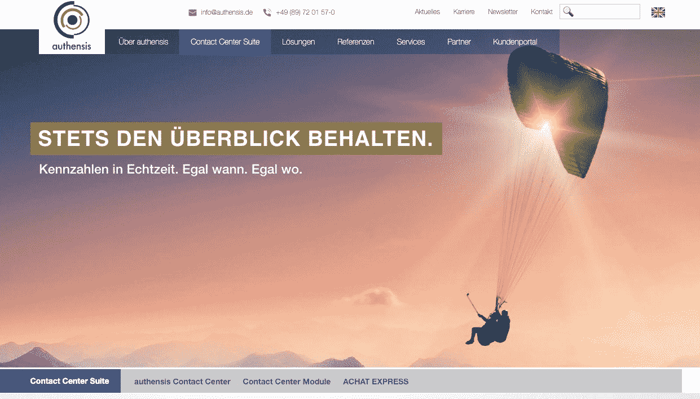Click the authensis logo
This screenshot has width=700, height=399.
pyautogui.click(x=72, y=27)
